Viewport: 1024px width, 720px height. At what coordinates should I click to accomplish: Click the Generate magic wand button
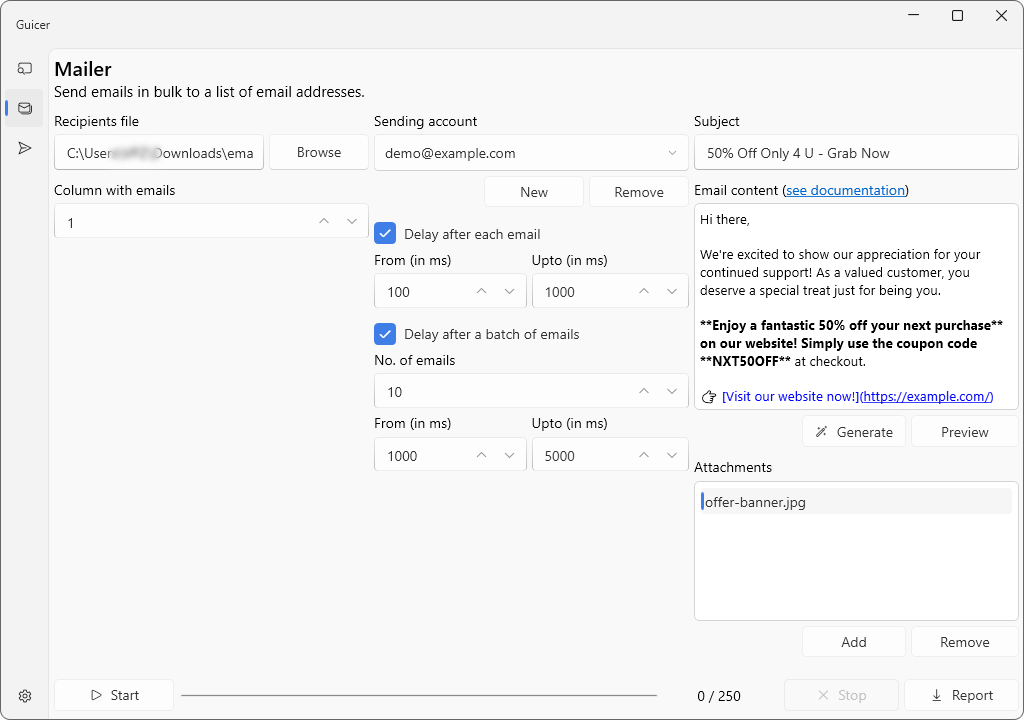point(853,432)
